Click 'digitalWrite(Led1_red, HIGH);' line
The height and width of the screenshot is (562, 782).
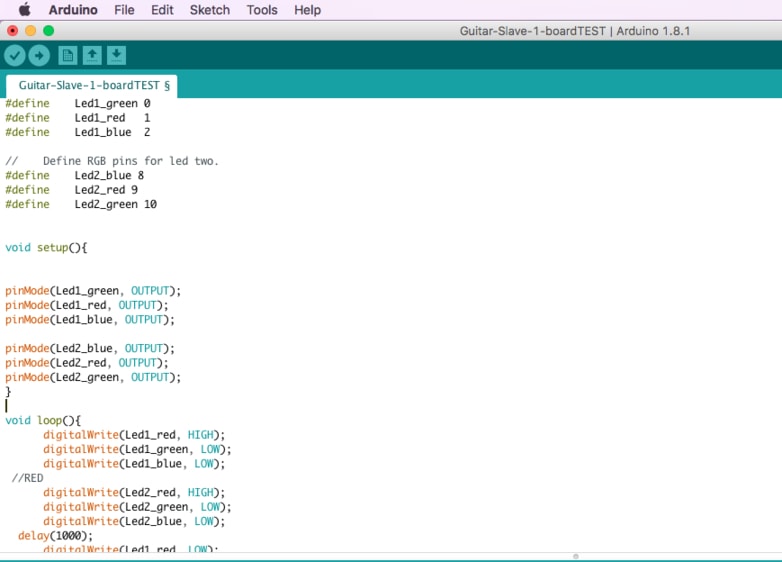pyautogui.click(x=134, y=435)
